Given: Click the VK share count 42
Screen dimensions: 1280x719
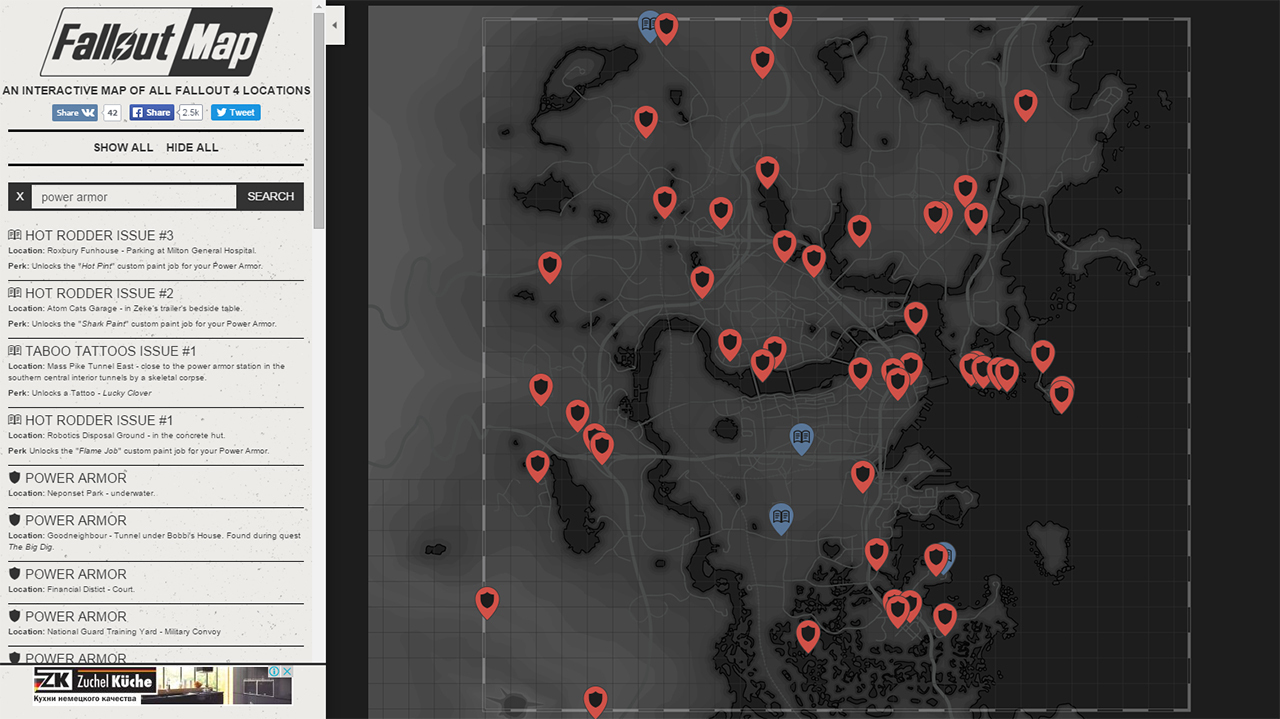Looking at the screenshot, I should tap(113, 113).
